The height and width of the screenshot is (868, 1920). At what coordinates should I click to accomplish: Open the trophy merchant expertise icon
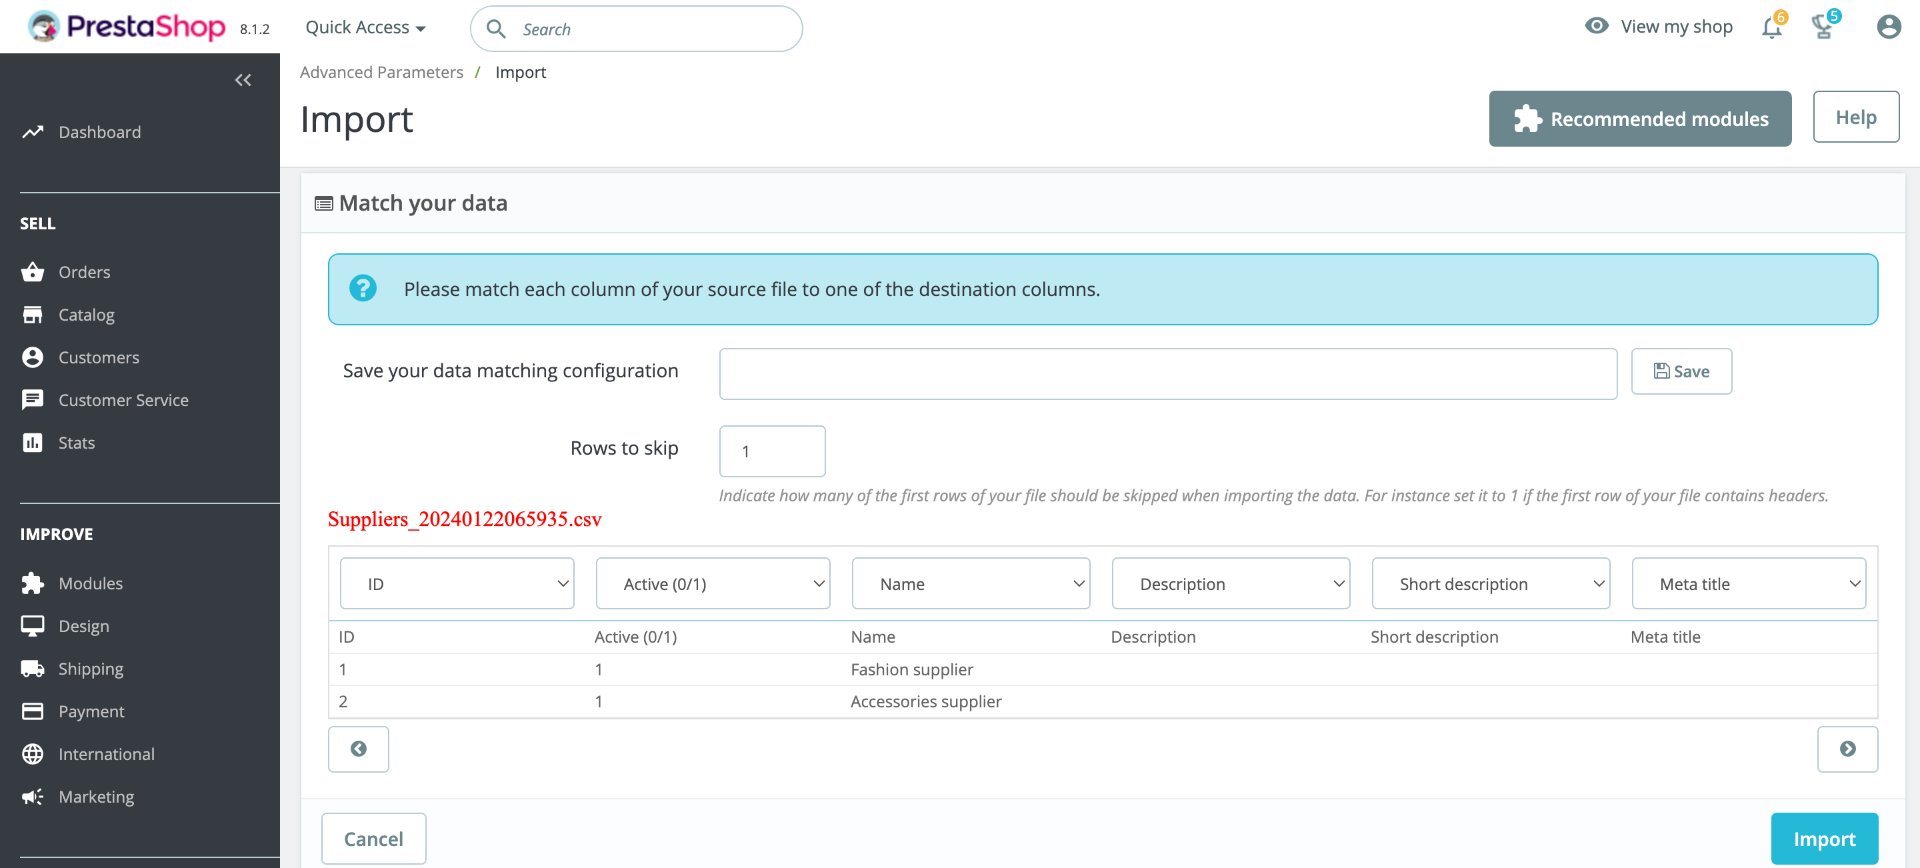coord(1824,27)
